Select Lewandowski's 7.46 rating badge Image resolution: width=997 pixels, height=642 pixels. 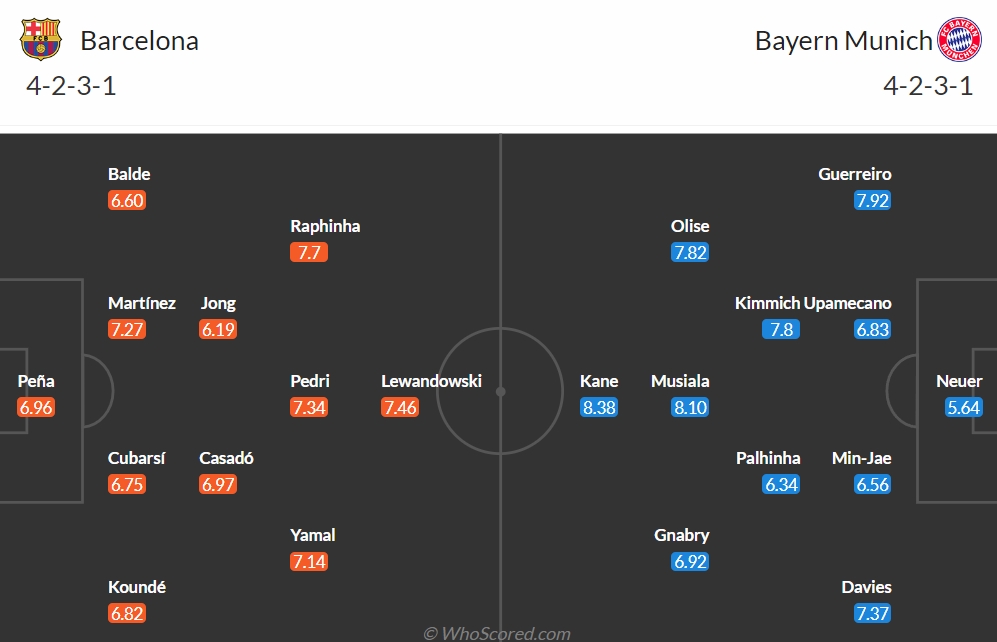click(400, 407)
